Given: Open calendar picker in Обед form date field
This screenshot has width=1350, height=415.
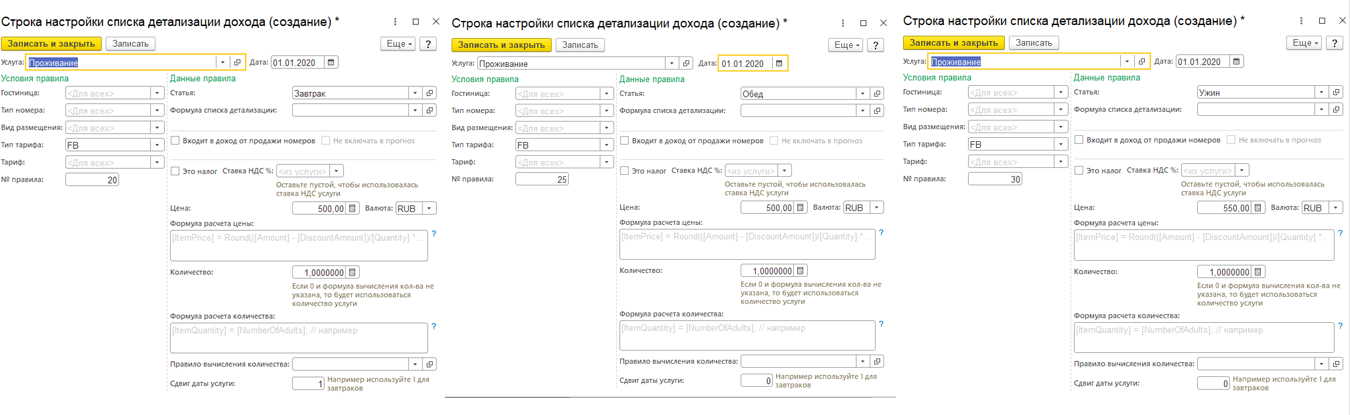Looking at the screenshot, I should coord(779,64).
